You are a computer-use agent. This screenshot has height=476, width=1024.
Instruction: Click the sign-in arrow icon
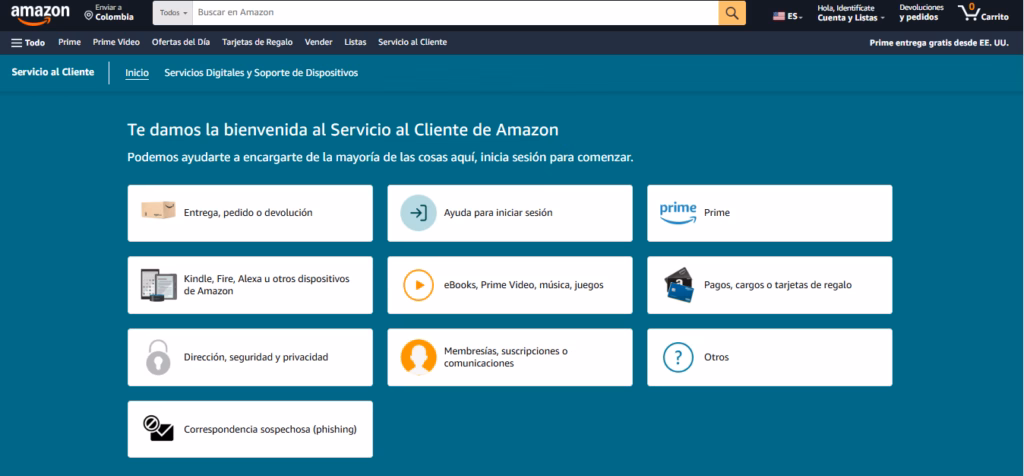tap(418, 213)
